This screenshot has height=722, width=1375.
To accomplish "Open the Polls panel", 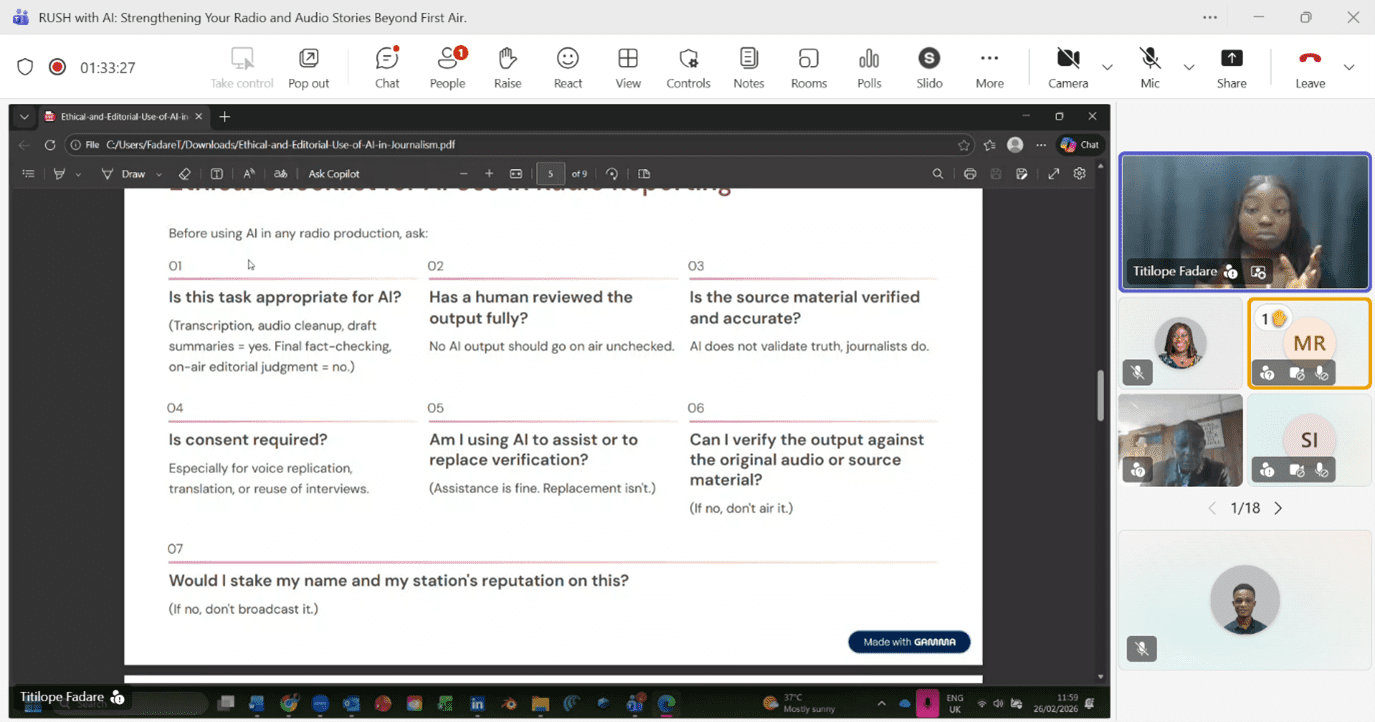I will (869, 67).
